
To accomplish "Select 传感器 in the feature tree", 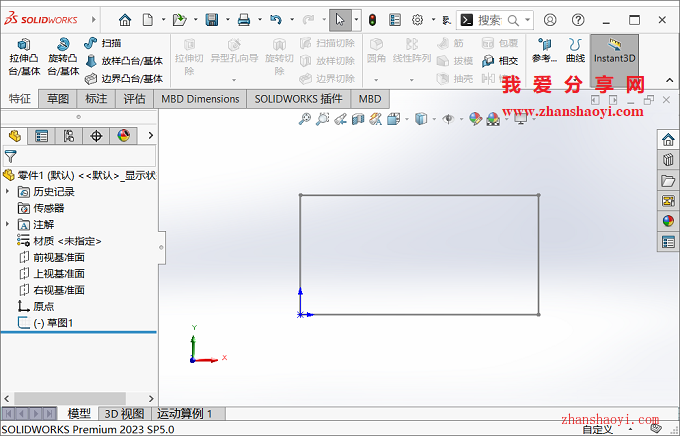I will tap(41, 208).
